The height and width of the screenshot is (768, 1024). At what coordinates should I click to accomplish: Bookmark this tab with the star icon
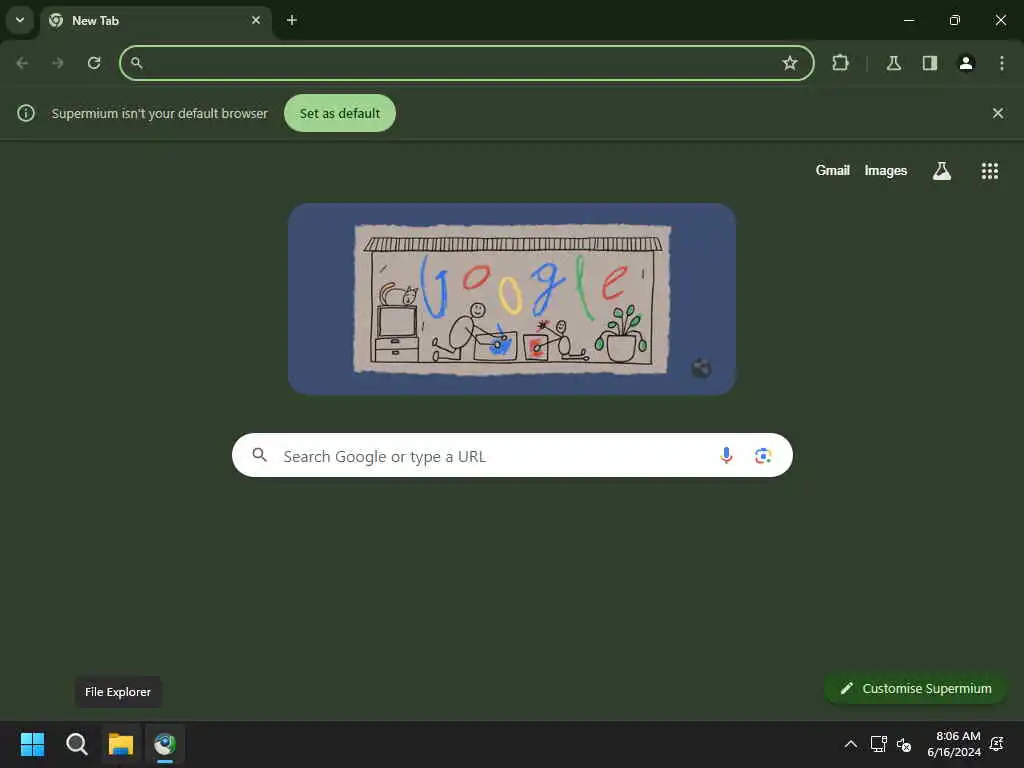coord(790,63)
